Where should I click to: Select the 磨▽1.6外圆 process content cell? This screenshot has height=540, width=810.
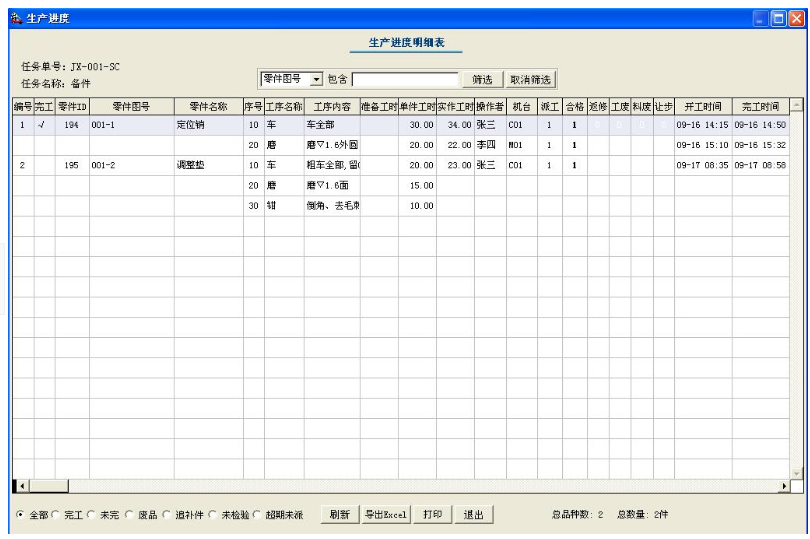(332, 145)
